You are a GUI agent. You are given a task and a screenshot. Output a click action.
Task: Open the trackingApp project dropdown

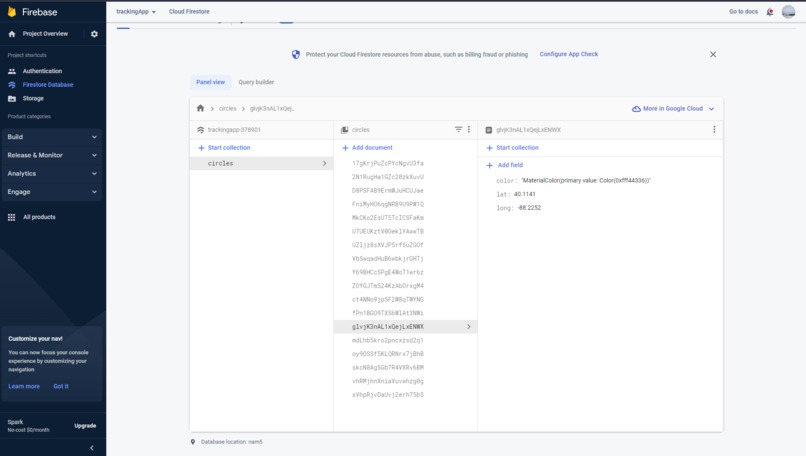tap(136, 11)
